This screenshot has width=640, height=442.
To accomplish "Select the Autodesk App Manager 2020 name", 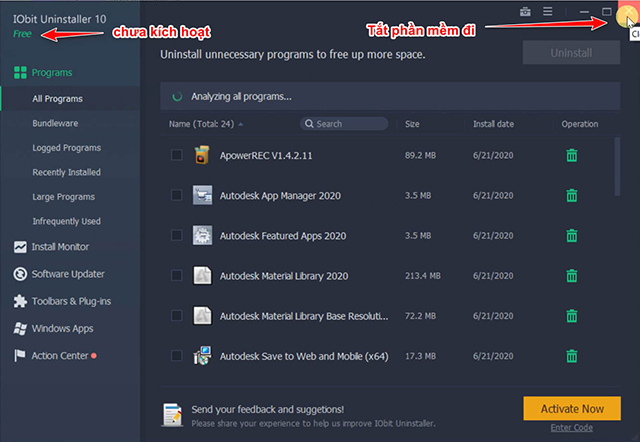I will (280, 196).
